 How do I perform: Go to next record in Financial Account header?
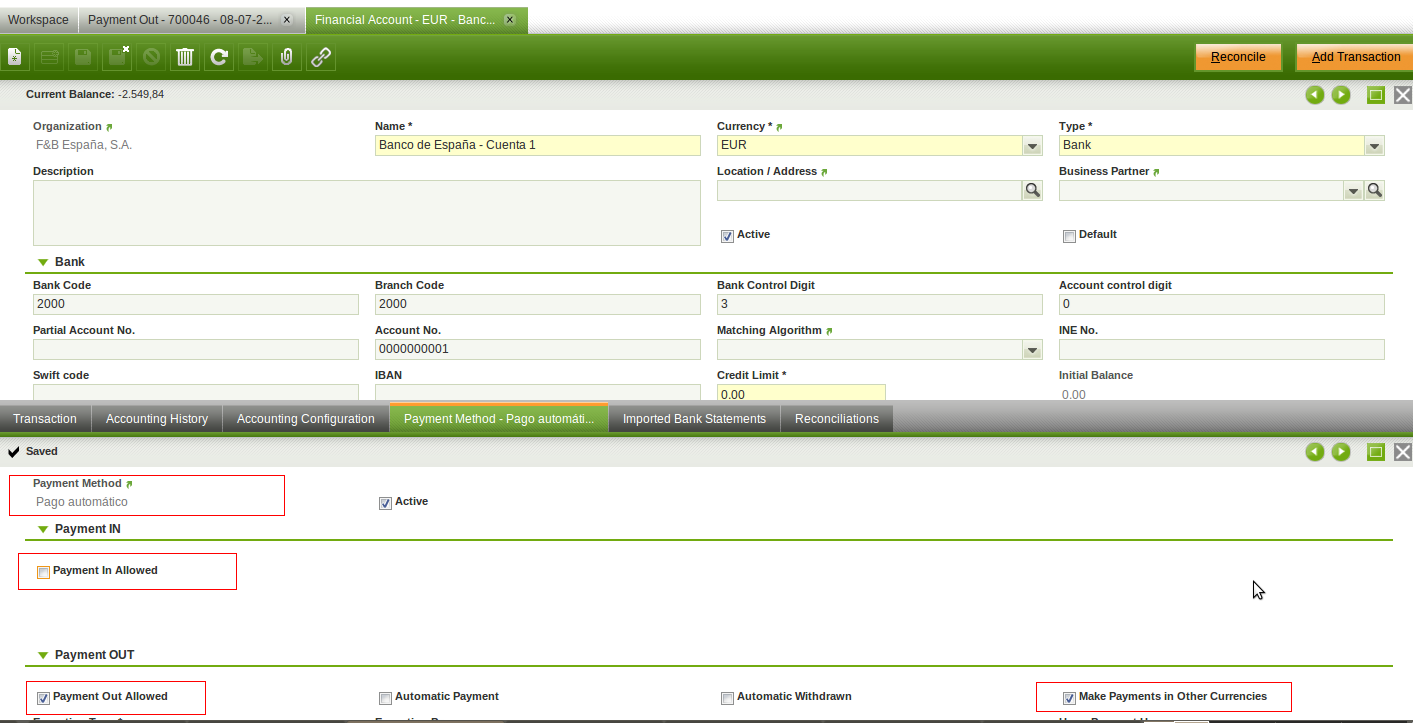point(1341,95)
